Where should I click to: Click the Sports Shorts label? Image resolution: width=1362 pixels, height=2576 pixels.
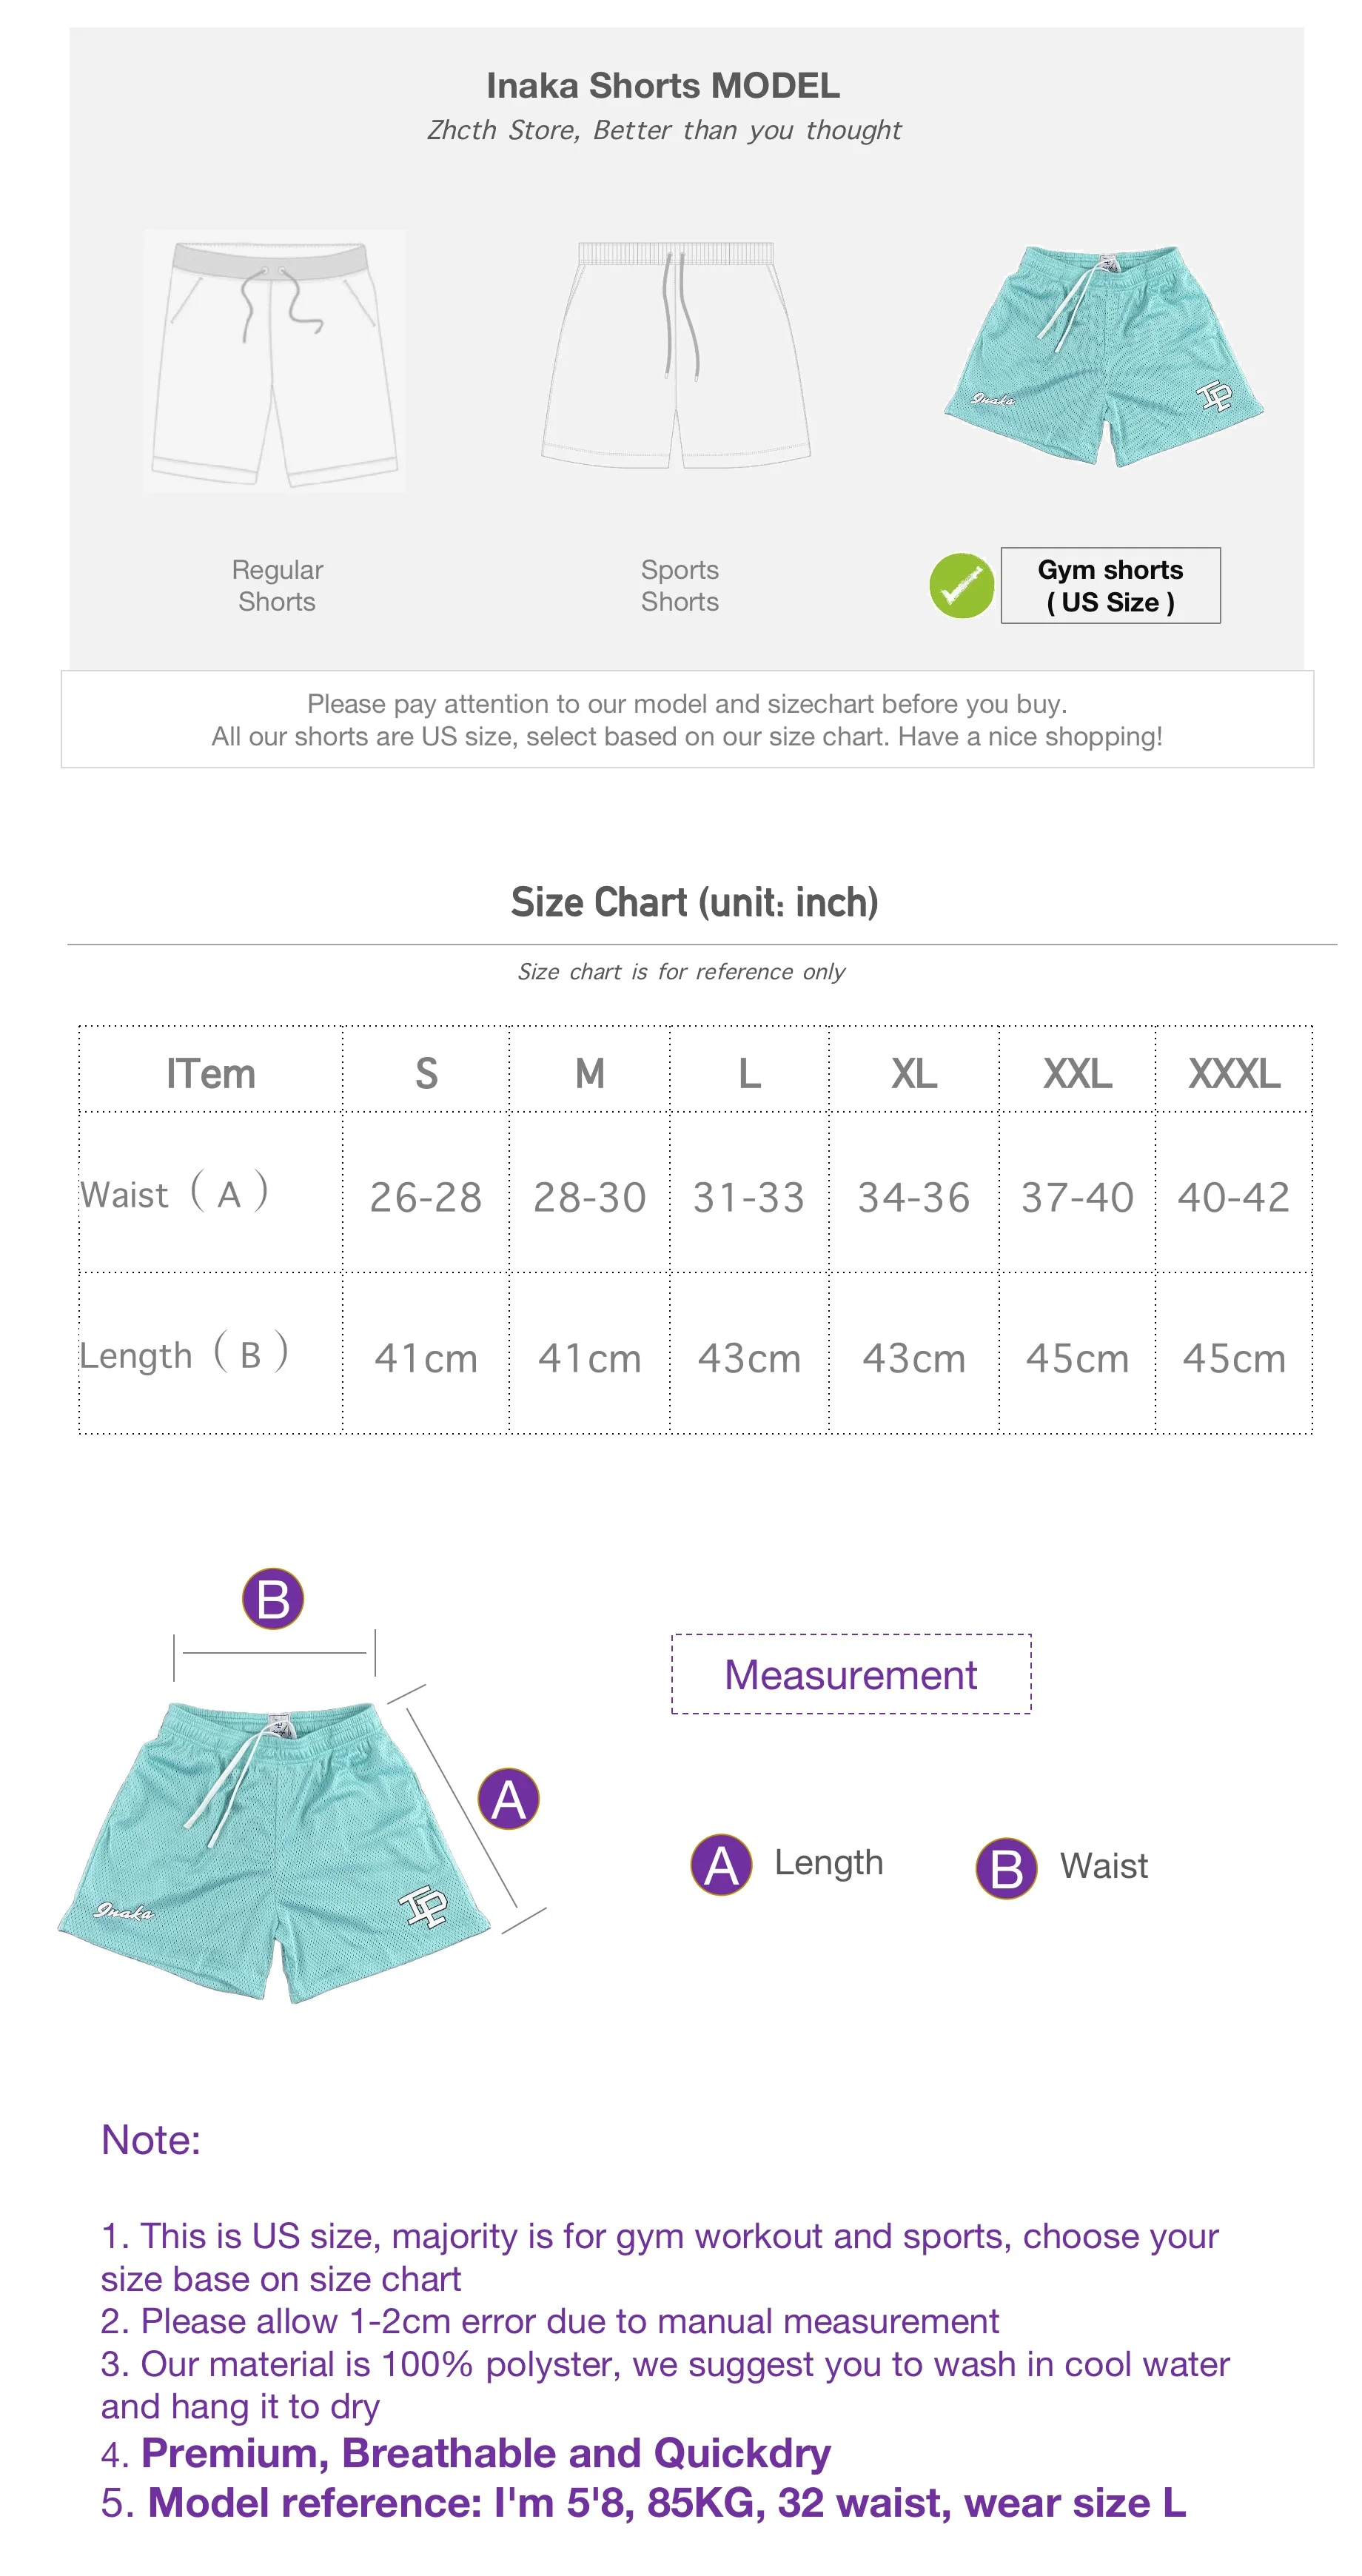point(680,585)
